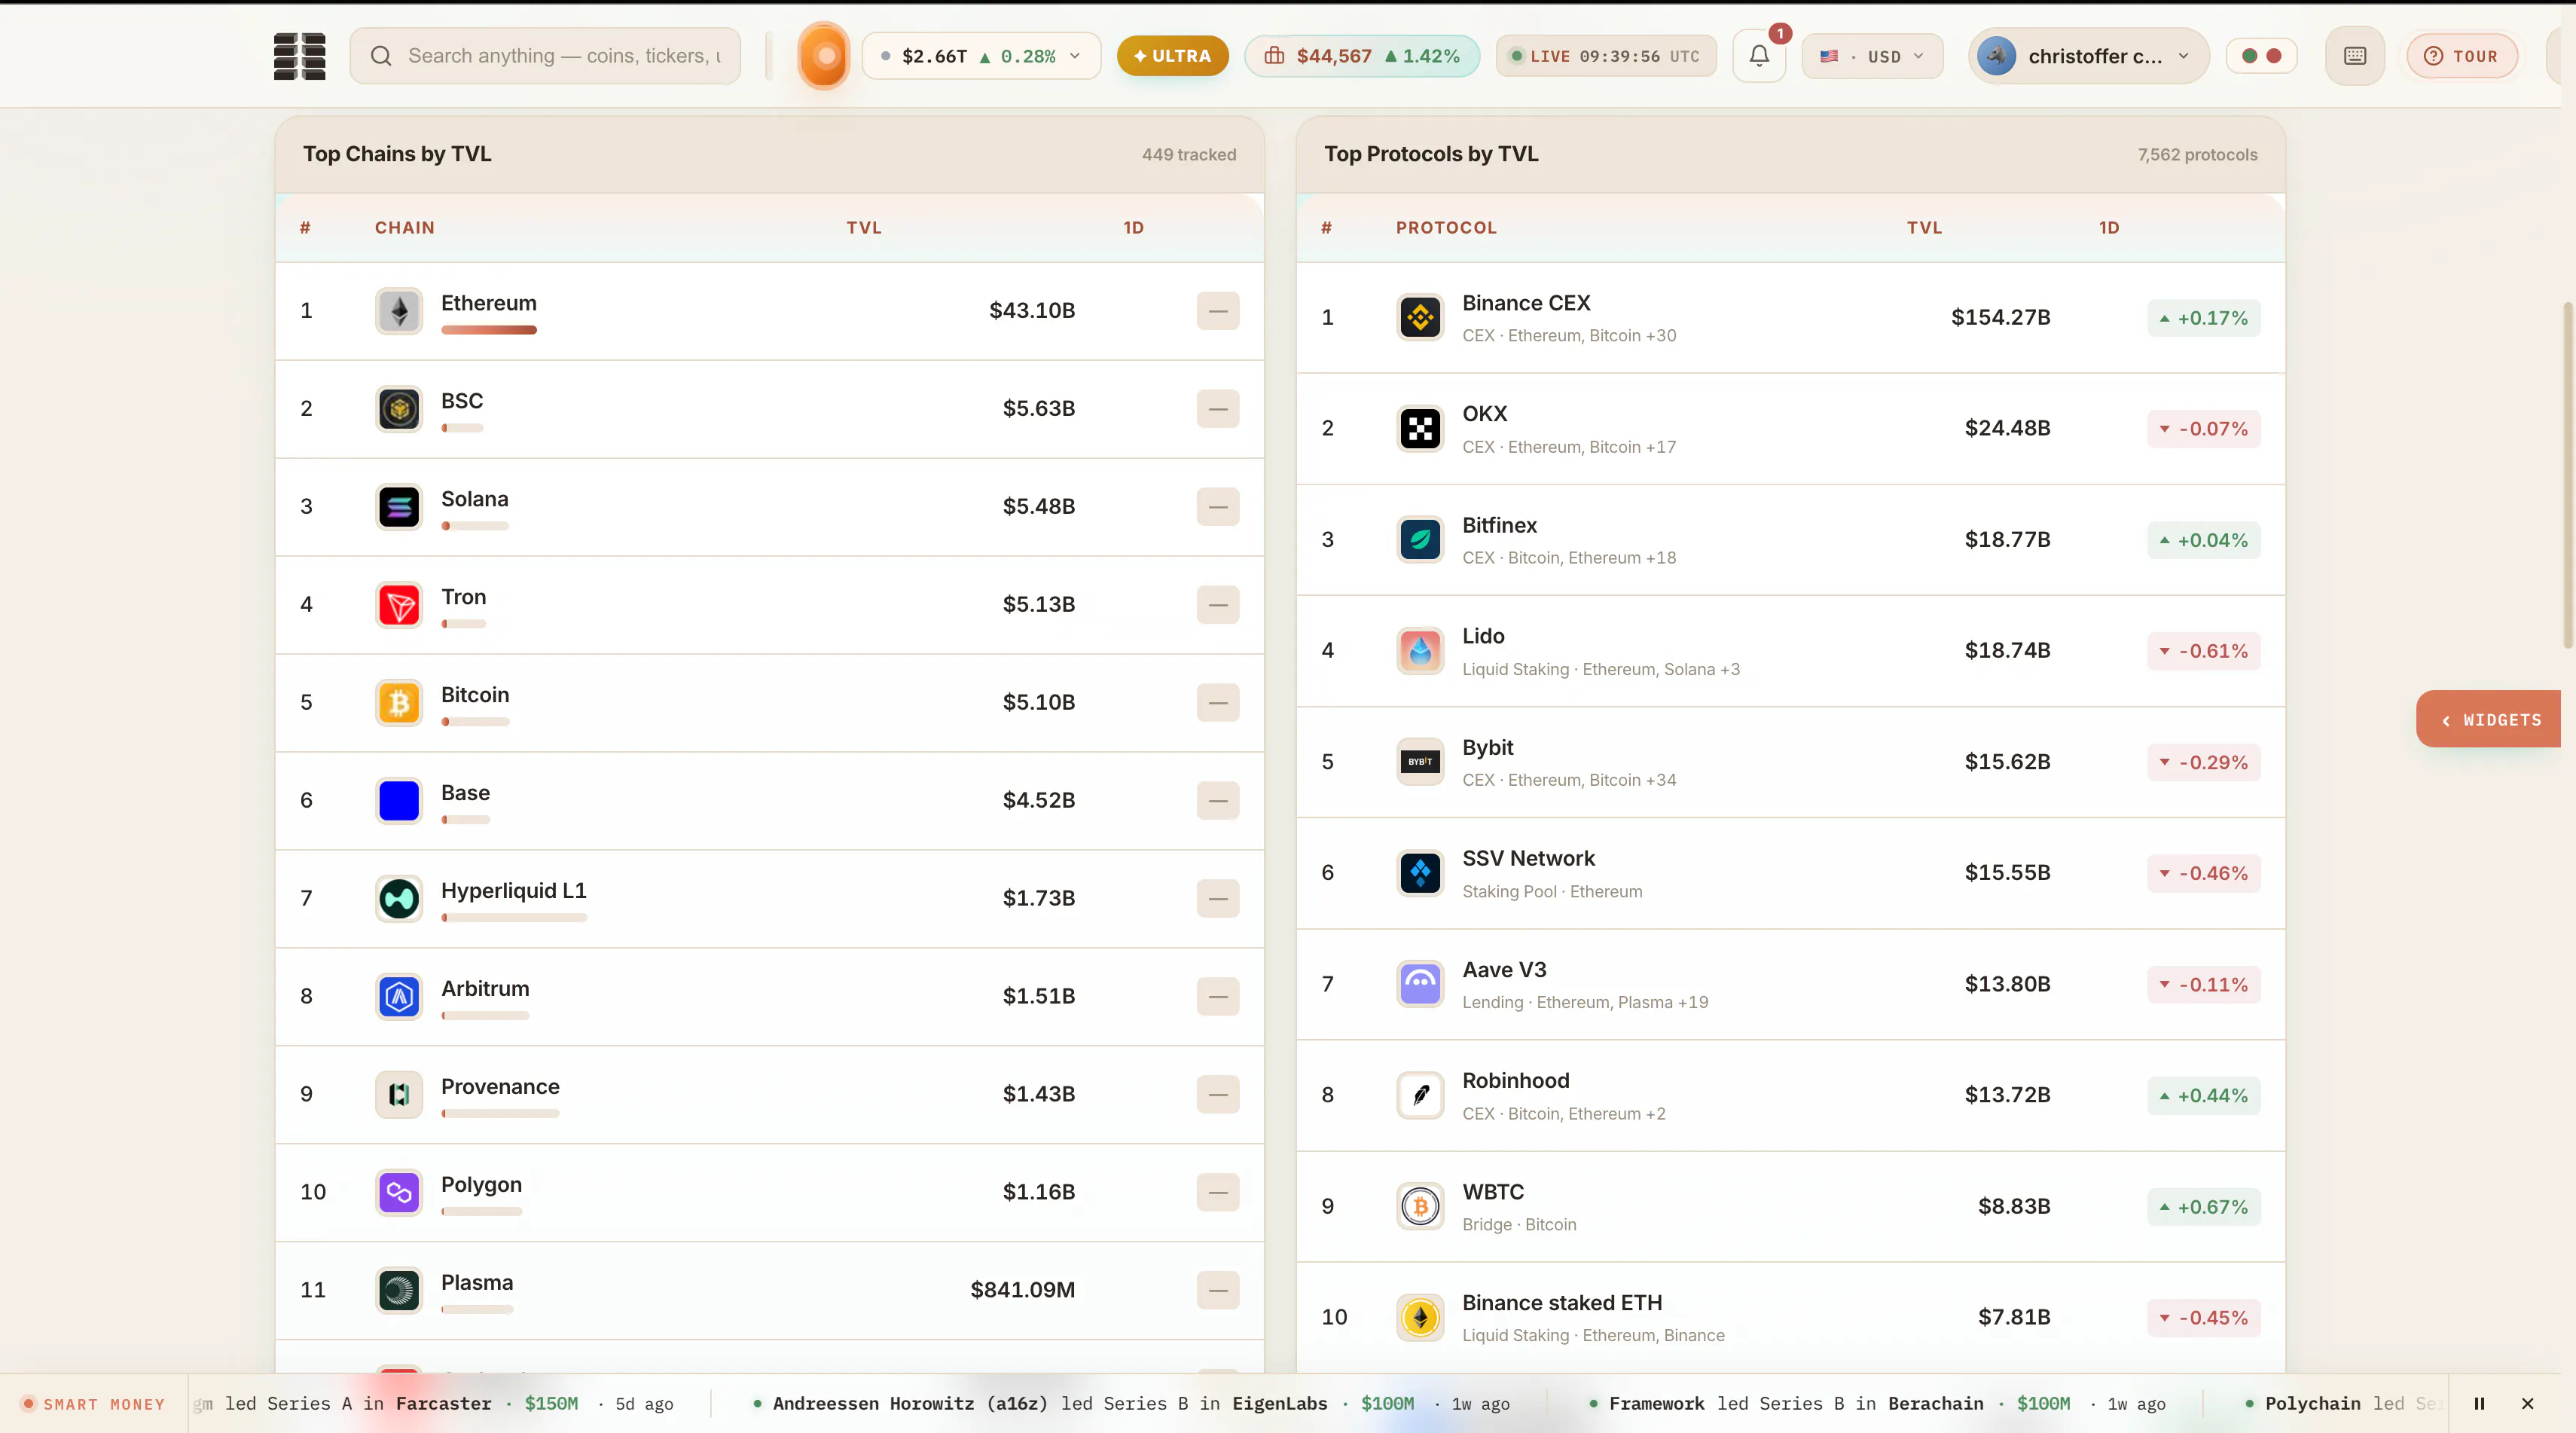Click the Binance CEX +0.17% change badge
This screenshot has width=2576, height=1433.
click(x=2204, y=318)
